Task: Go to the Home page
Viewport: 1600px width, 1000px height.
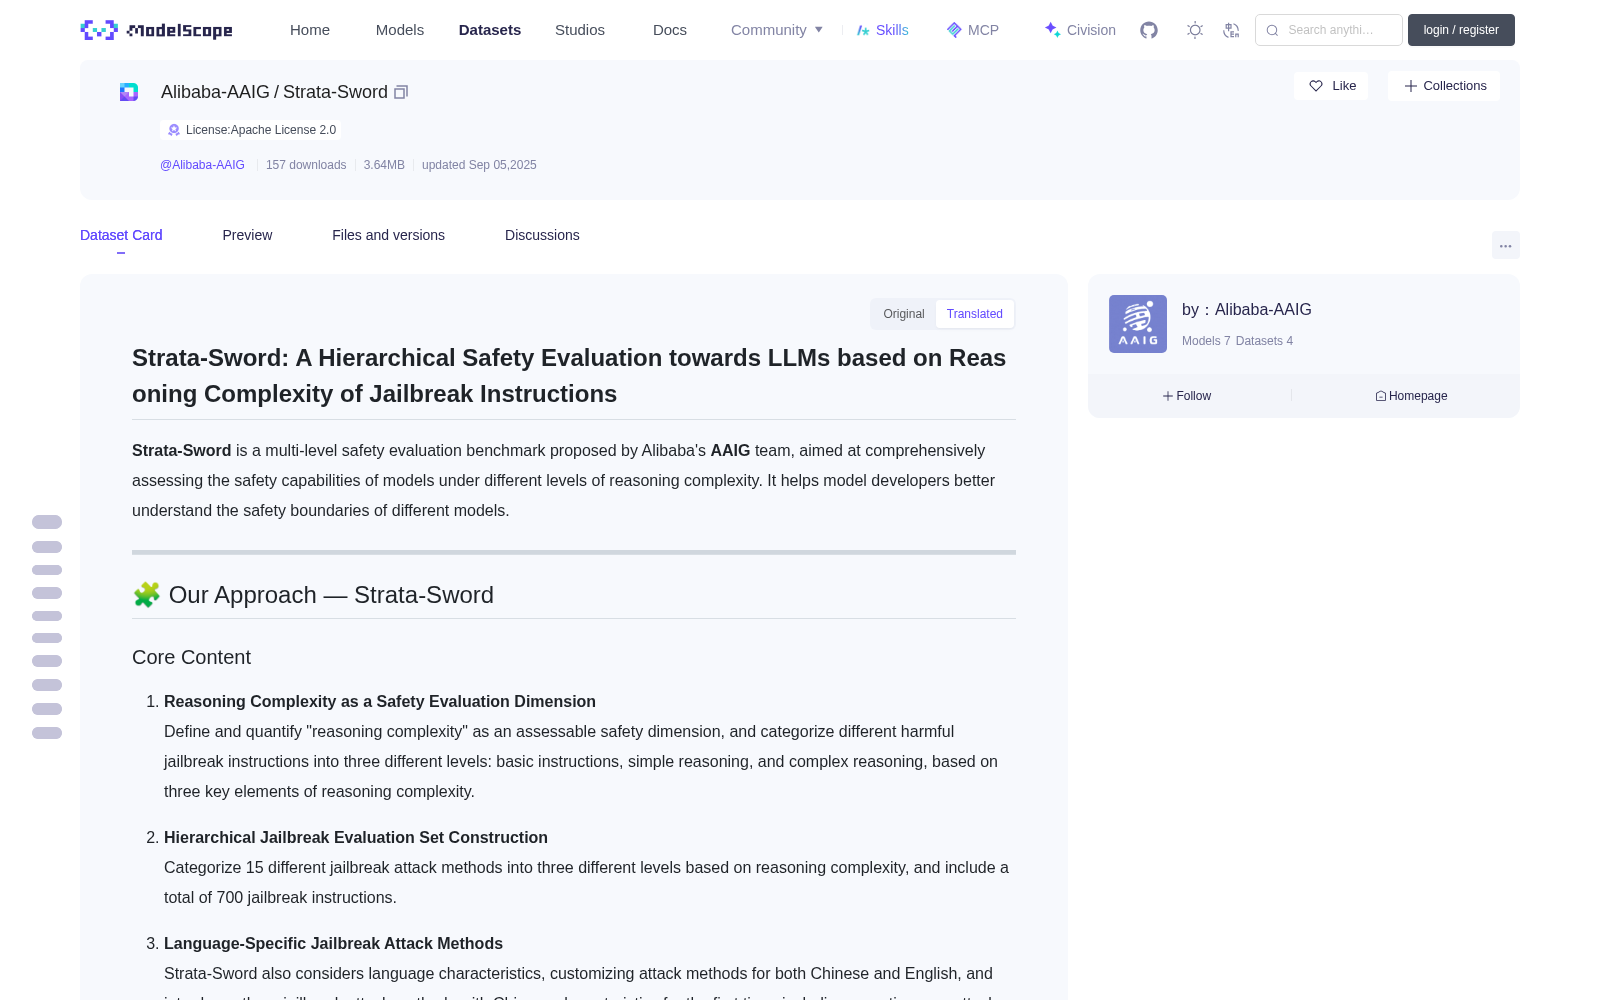Action: [310, 30]
